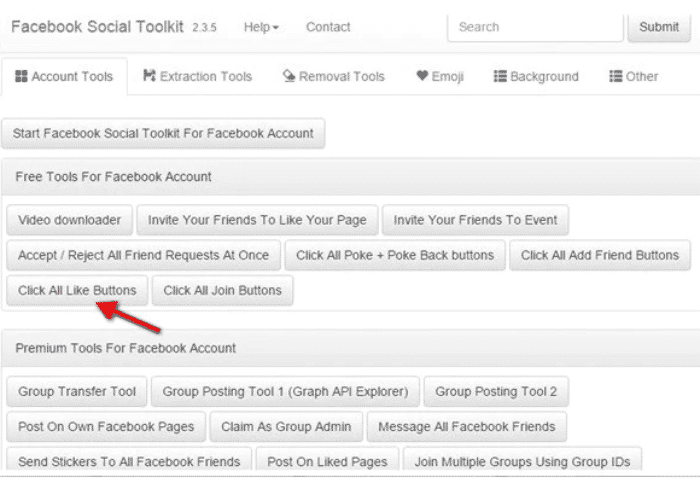Viewport: 700px width, 483px height.
Task: Click Send Stickers To All Facebook Friends
Action: 129,461
